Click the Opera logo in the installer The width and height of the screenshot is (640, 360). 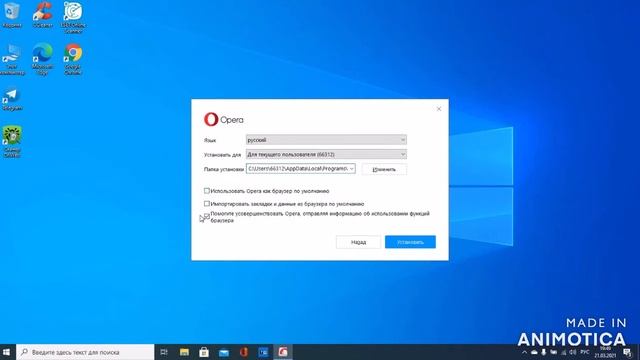(x=223, y=120)
